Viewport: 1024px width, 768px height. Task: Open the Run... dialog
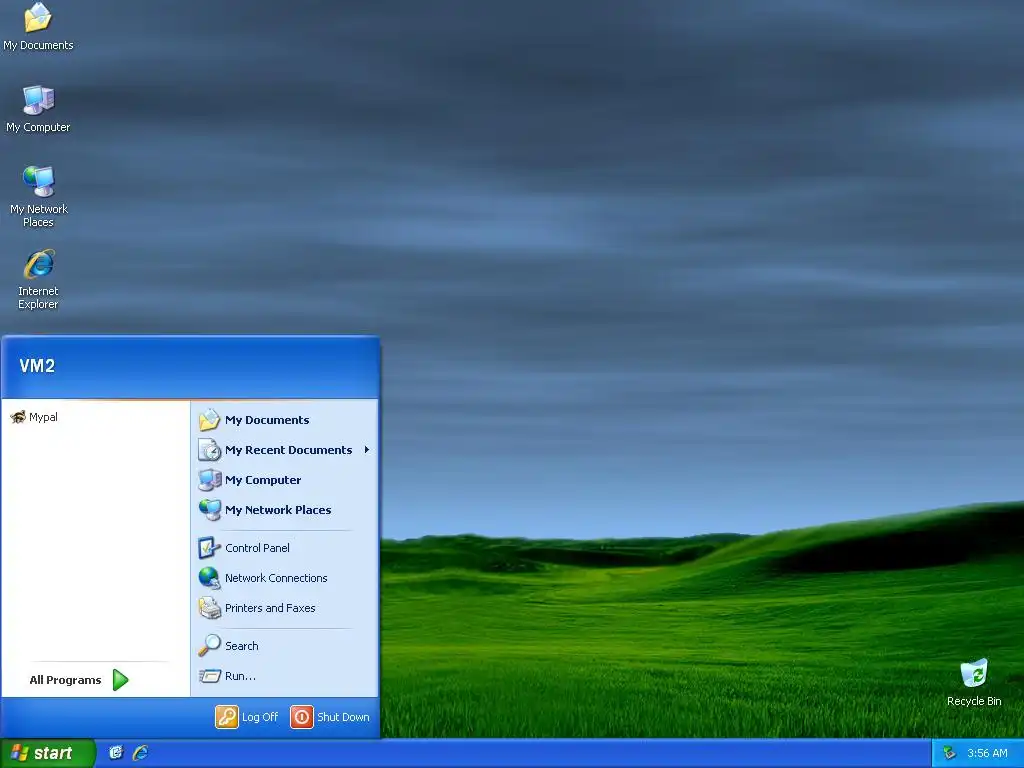point(287,676)
